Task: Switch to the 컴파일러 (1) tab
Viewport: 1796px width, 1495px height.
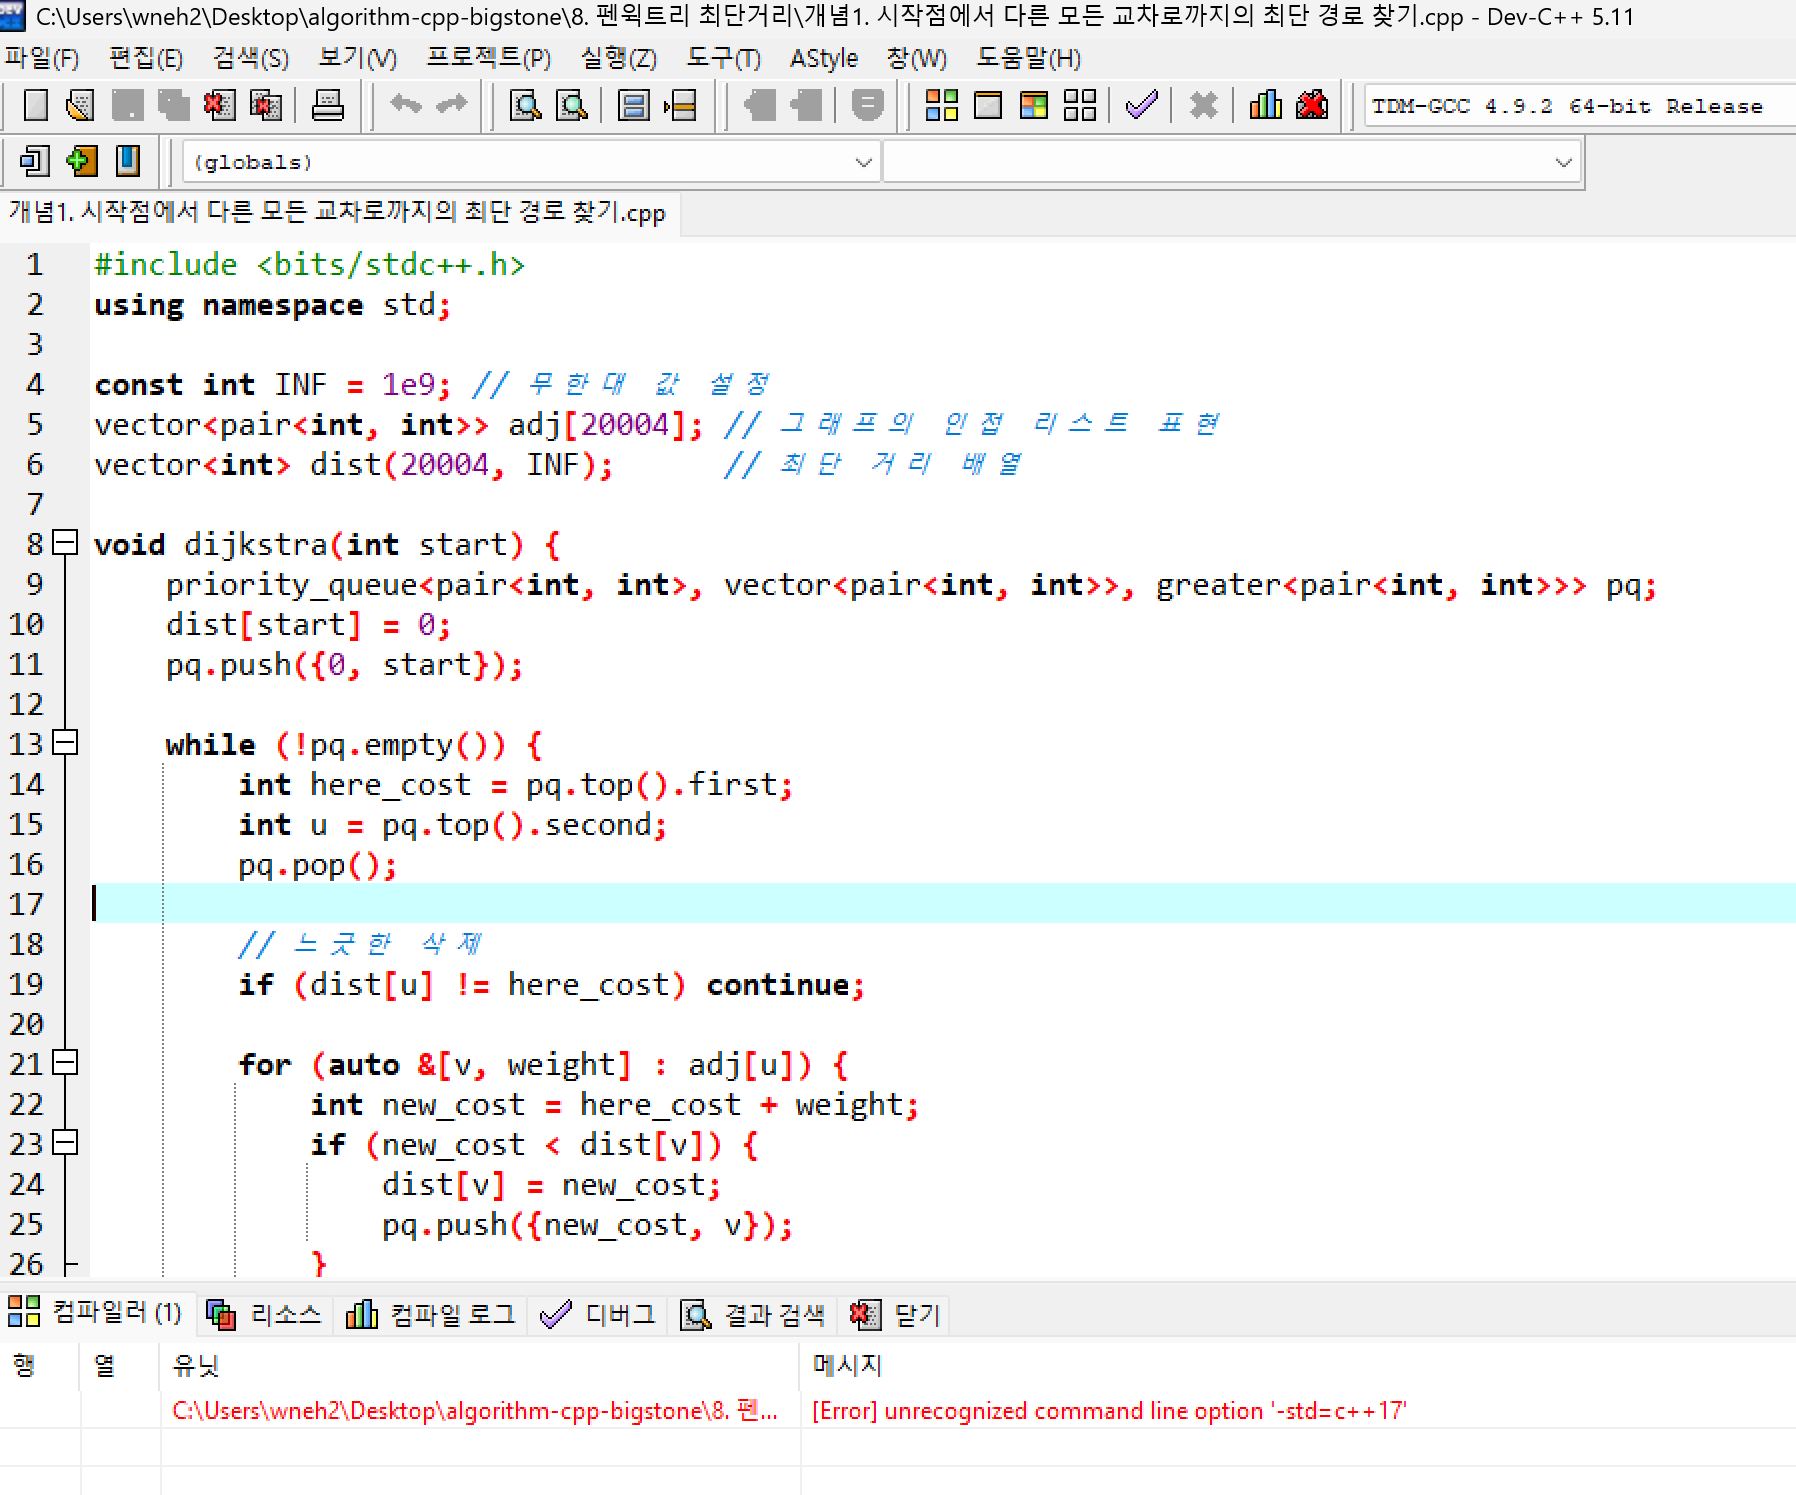Action: [96, 1312]
